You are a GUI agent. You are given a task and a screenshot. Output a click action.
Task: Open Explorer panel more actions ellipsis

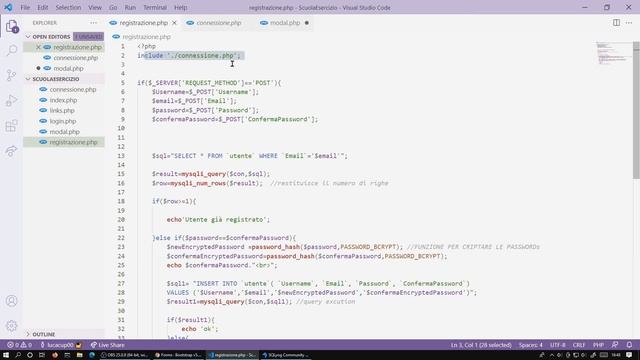(94, 23)
